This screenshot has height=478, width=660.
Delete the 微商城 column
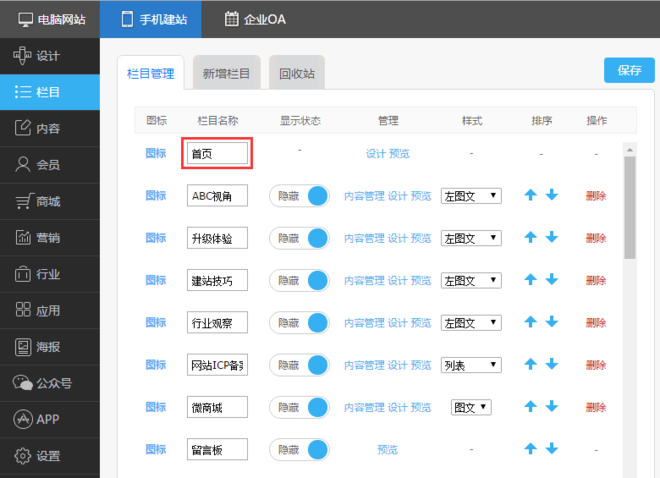pyautogui.click(x=596, y=407)
